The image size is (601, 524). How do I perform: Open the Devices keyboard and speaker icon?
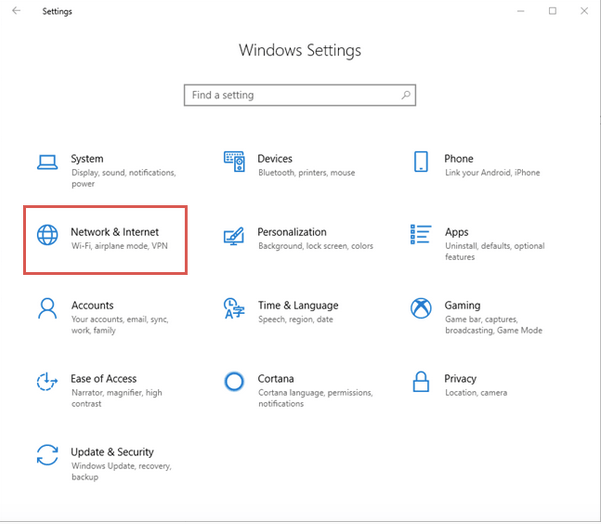(234, 161)
